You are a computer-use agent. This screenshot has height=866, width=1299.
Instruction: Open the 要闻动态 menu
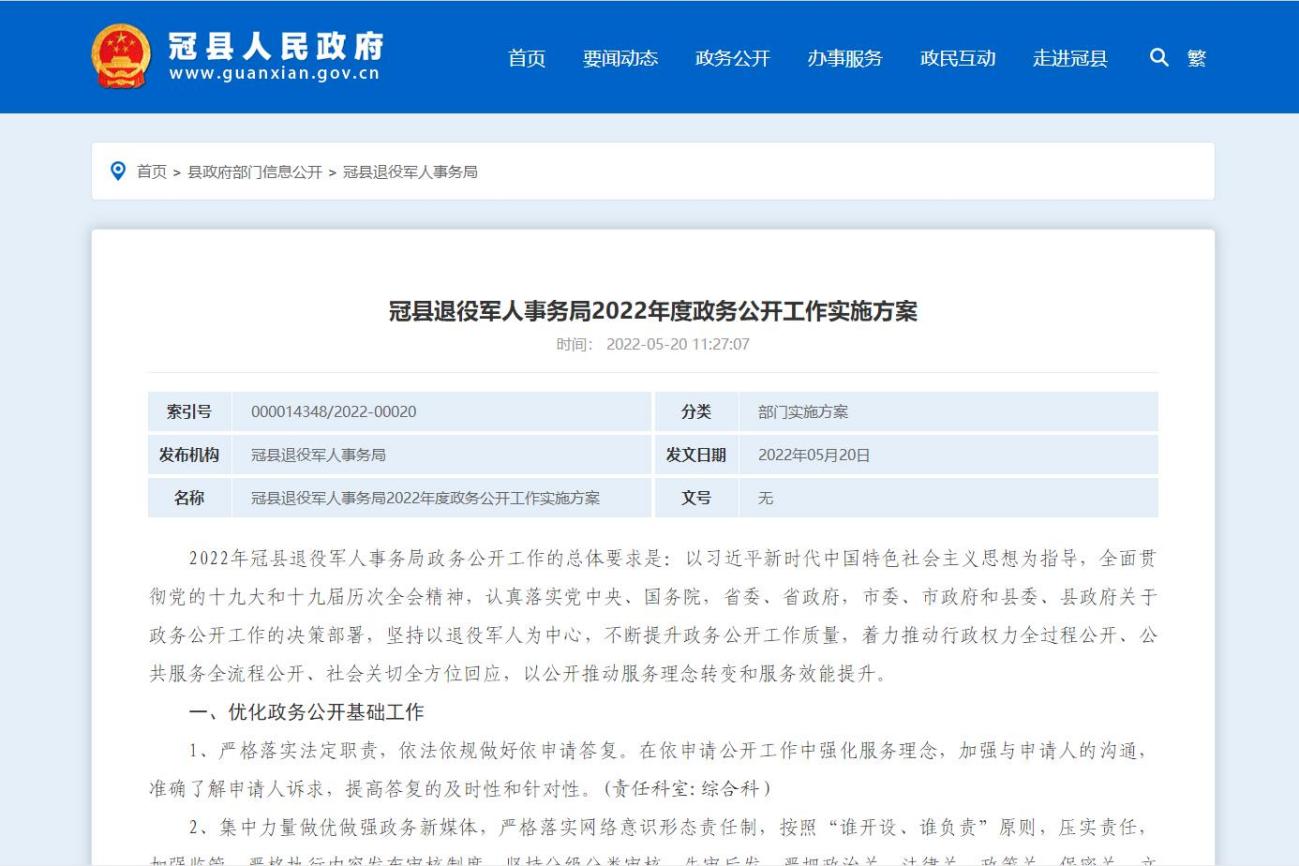621,58
